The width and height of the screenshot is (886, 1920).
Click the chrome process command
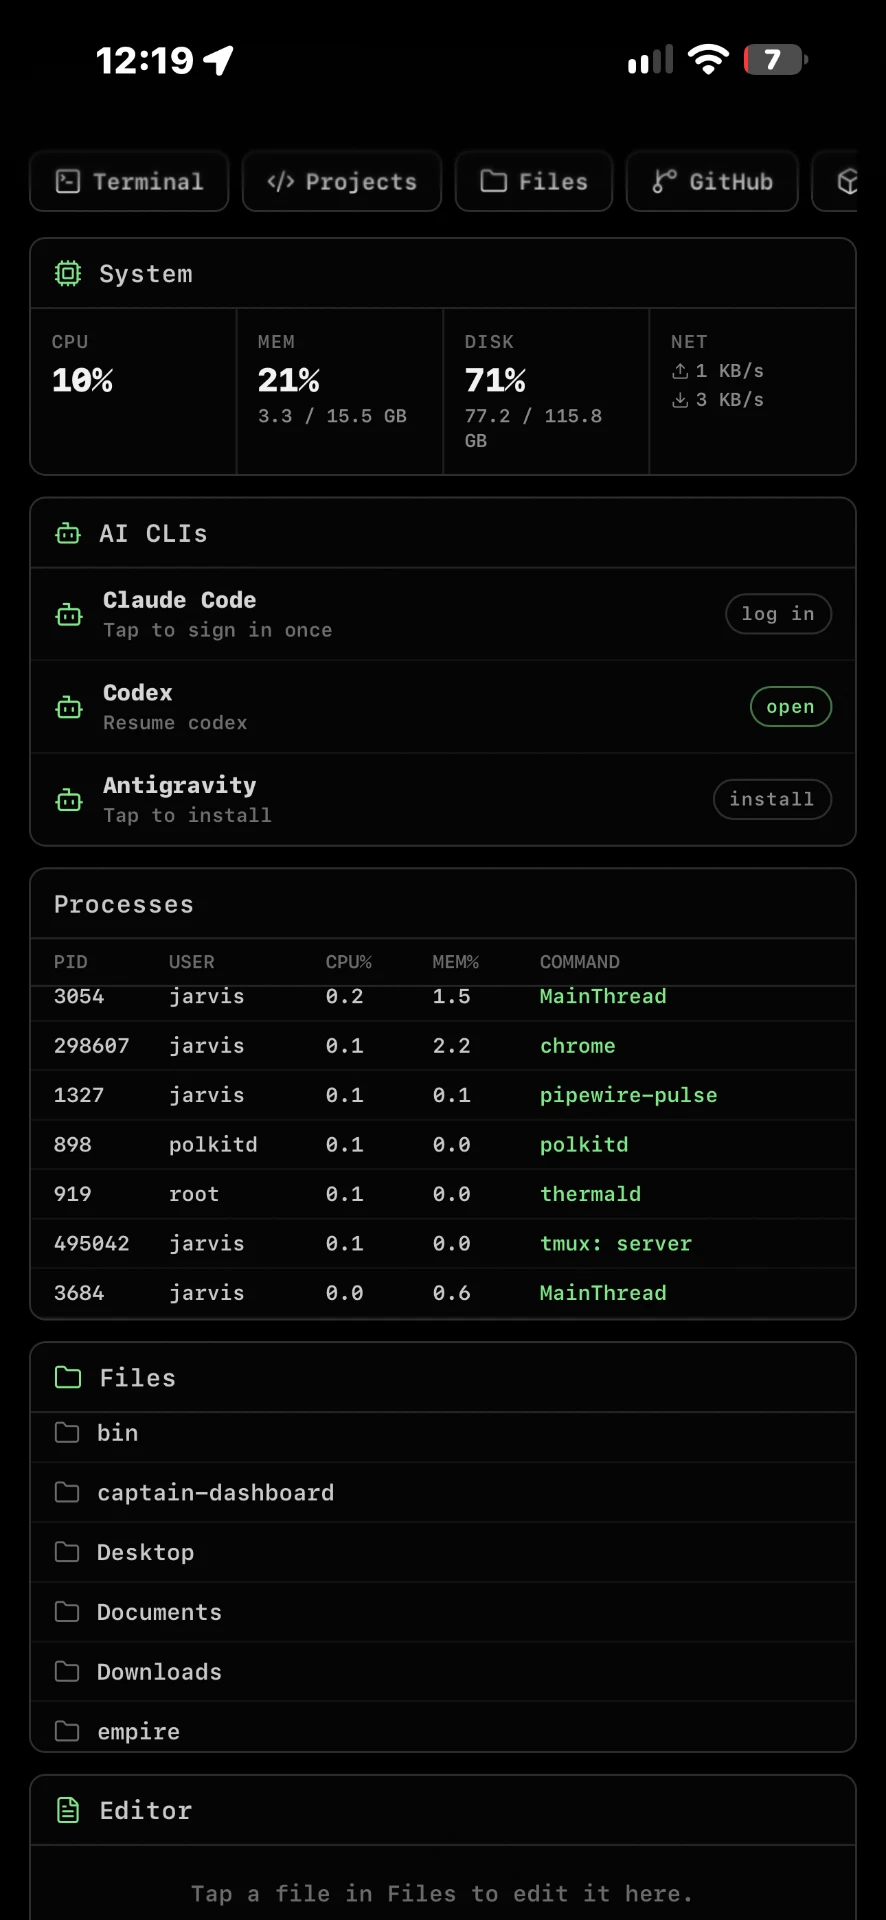(x=578, y=1046)
